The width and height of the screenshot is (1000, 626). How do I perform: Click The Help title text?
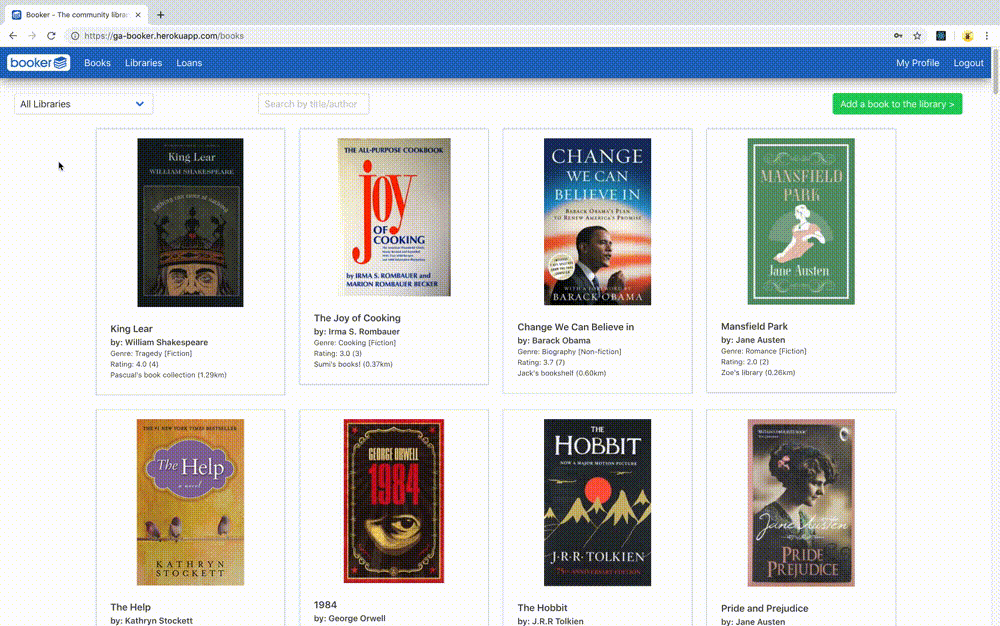[130, 608]
